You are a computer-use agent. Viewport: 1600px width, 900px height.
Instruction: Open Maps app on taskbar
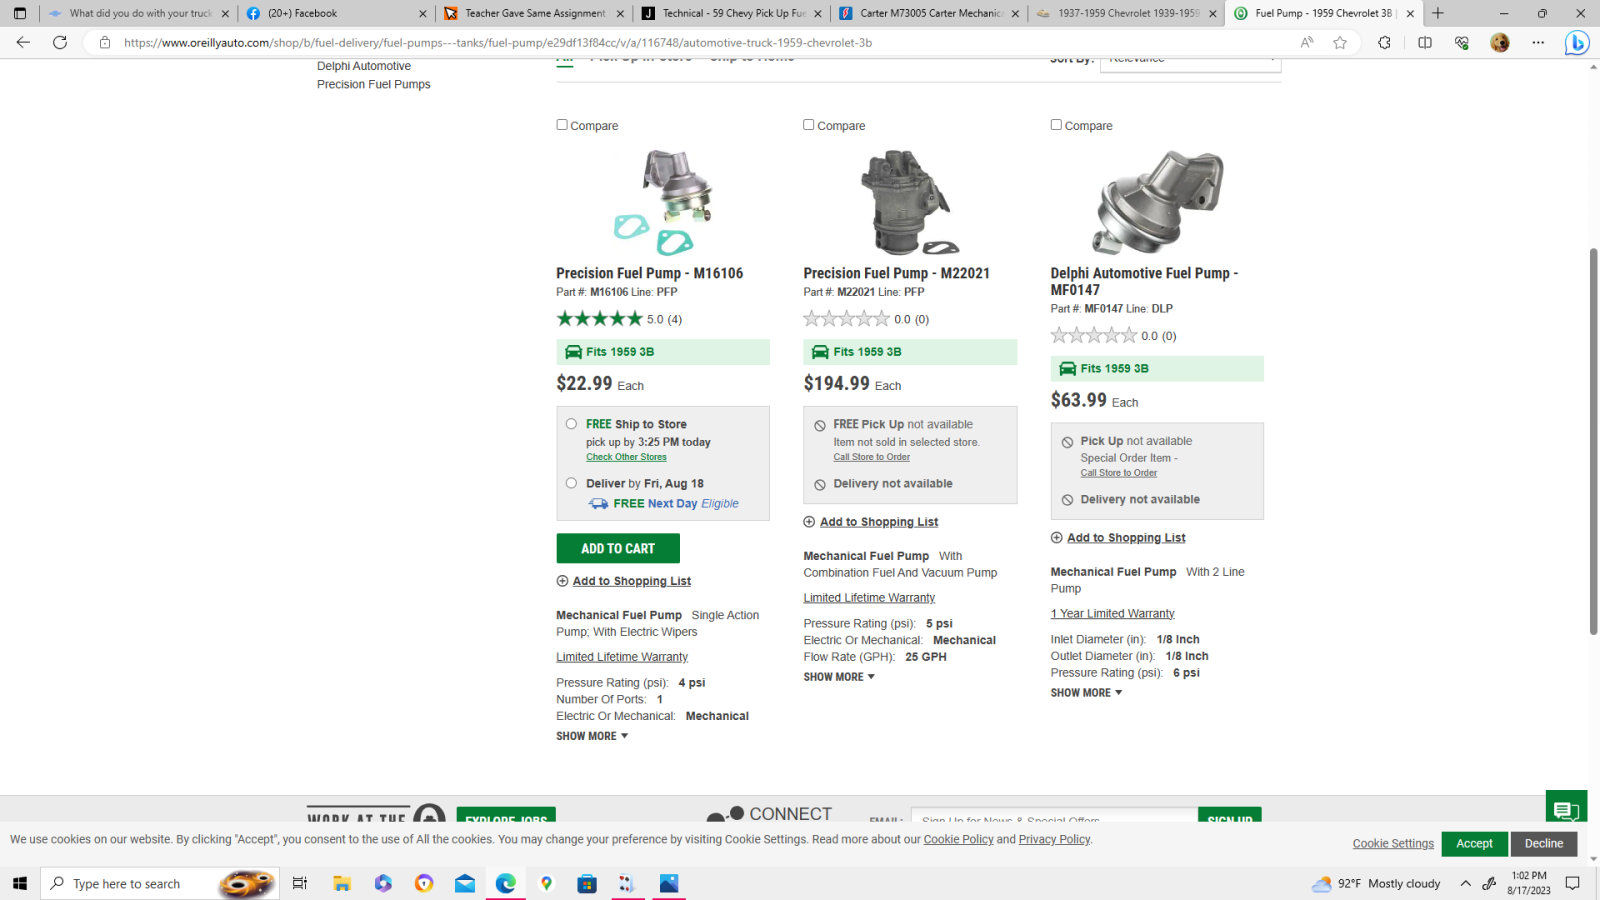(546, 883)
